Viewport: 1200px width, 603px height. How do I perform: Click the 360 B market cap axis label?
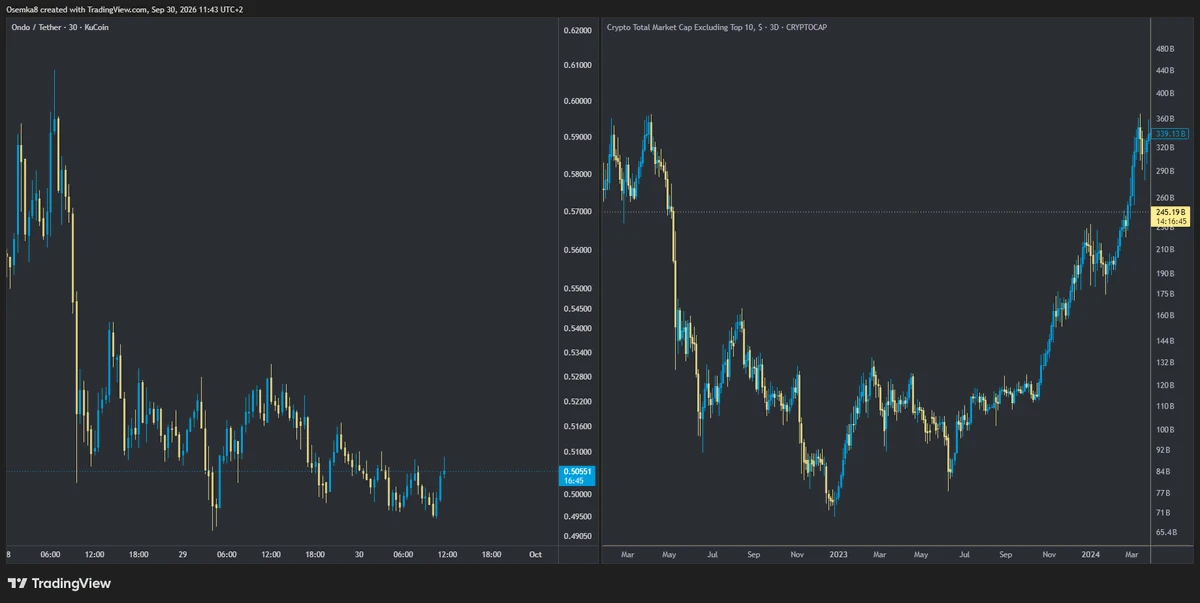point(1164,119)
